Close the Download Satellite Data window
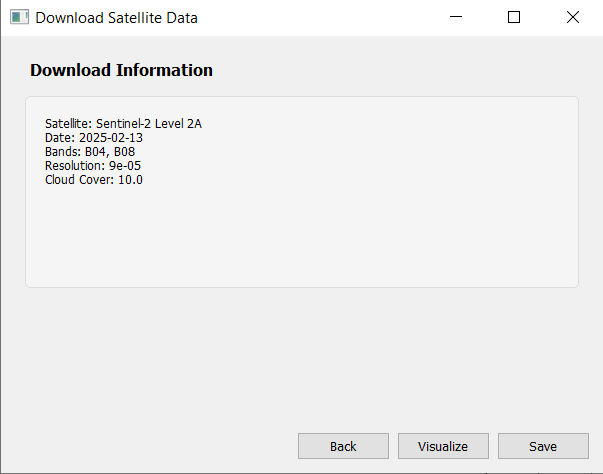This screenshot has height=474, width=603. (573, 17)
